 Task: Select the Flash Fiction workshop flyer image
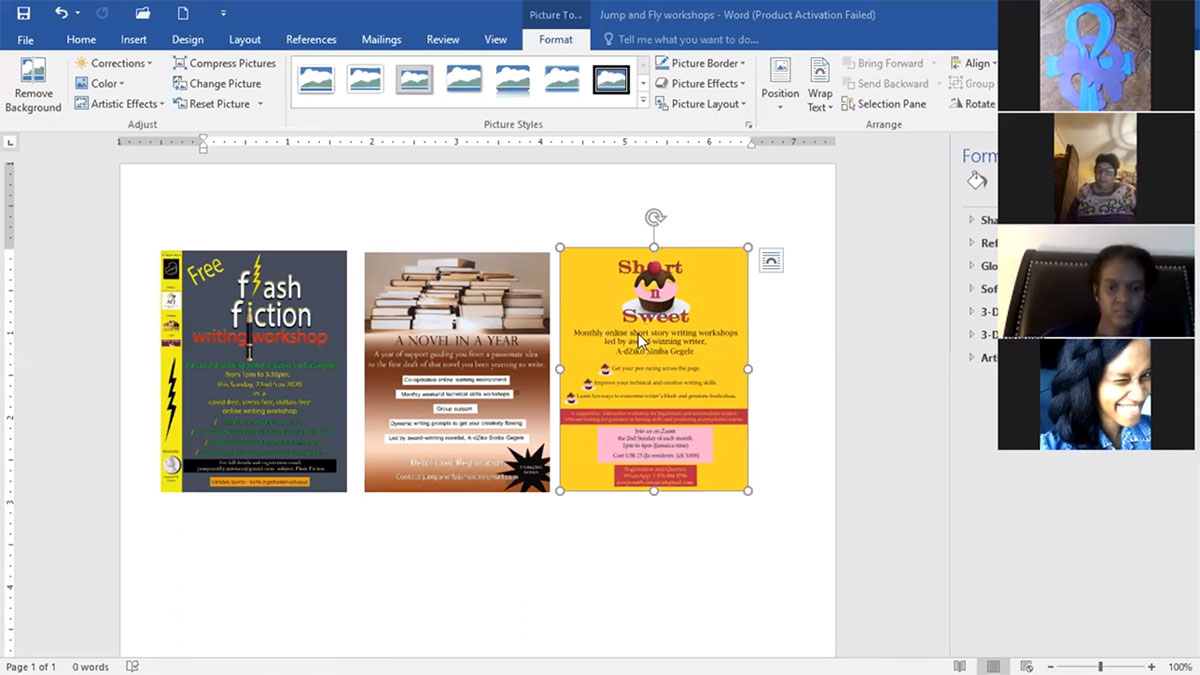pyautogui.click(x=254, y=371)
